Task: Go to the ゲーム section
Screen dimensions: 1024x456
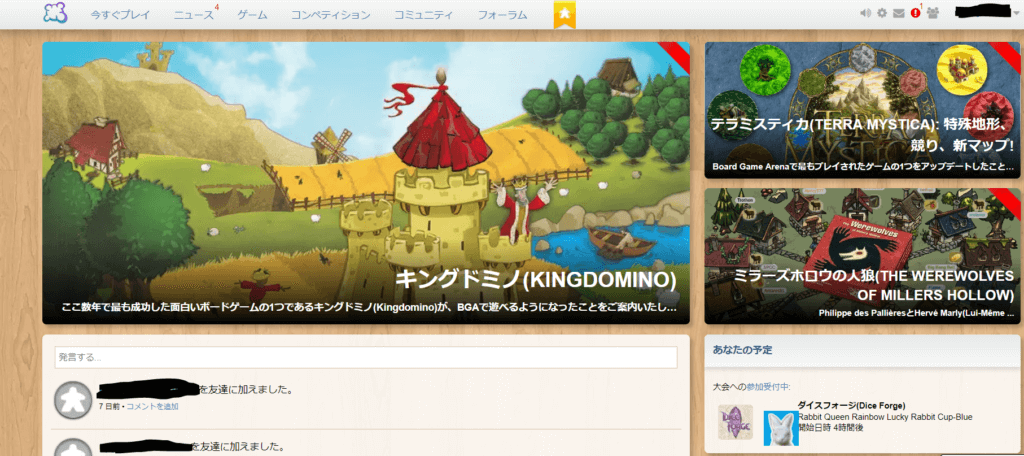Action: (x=252, y=15)
